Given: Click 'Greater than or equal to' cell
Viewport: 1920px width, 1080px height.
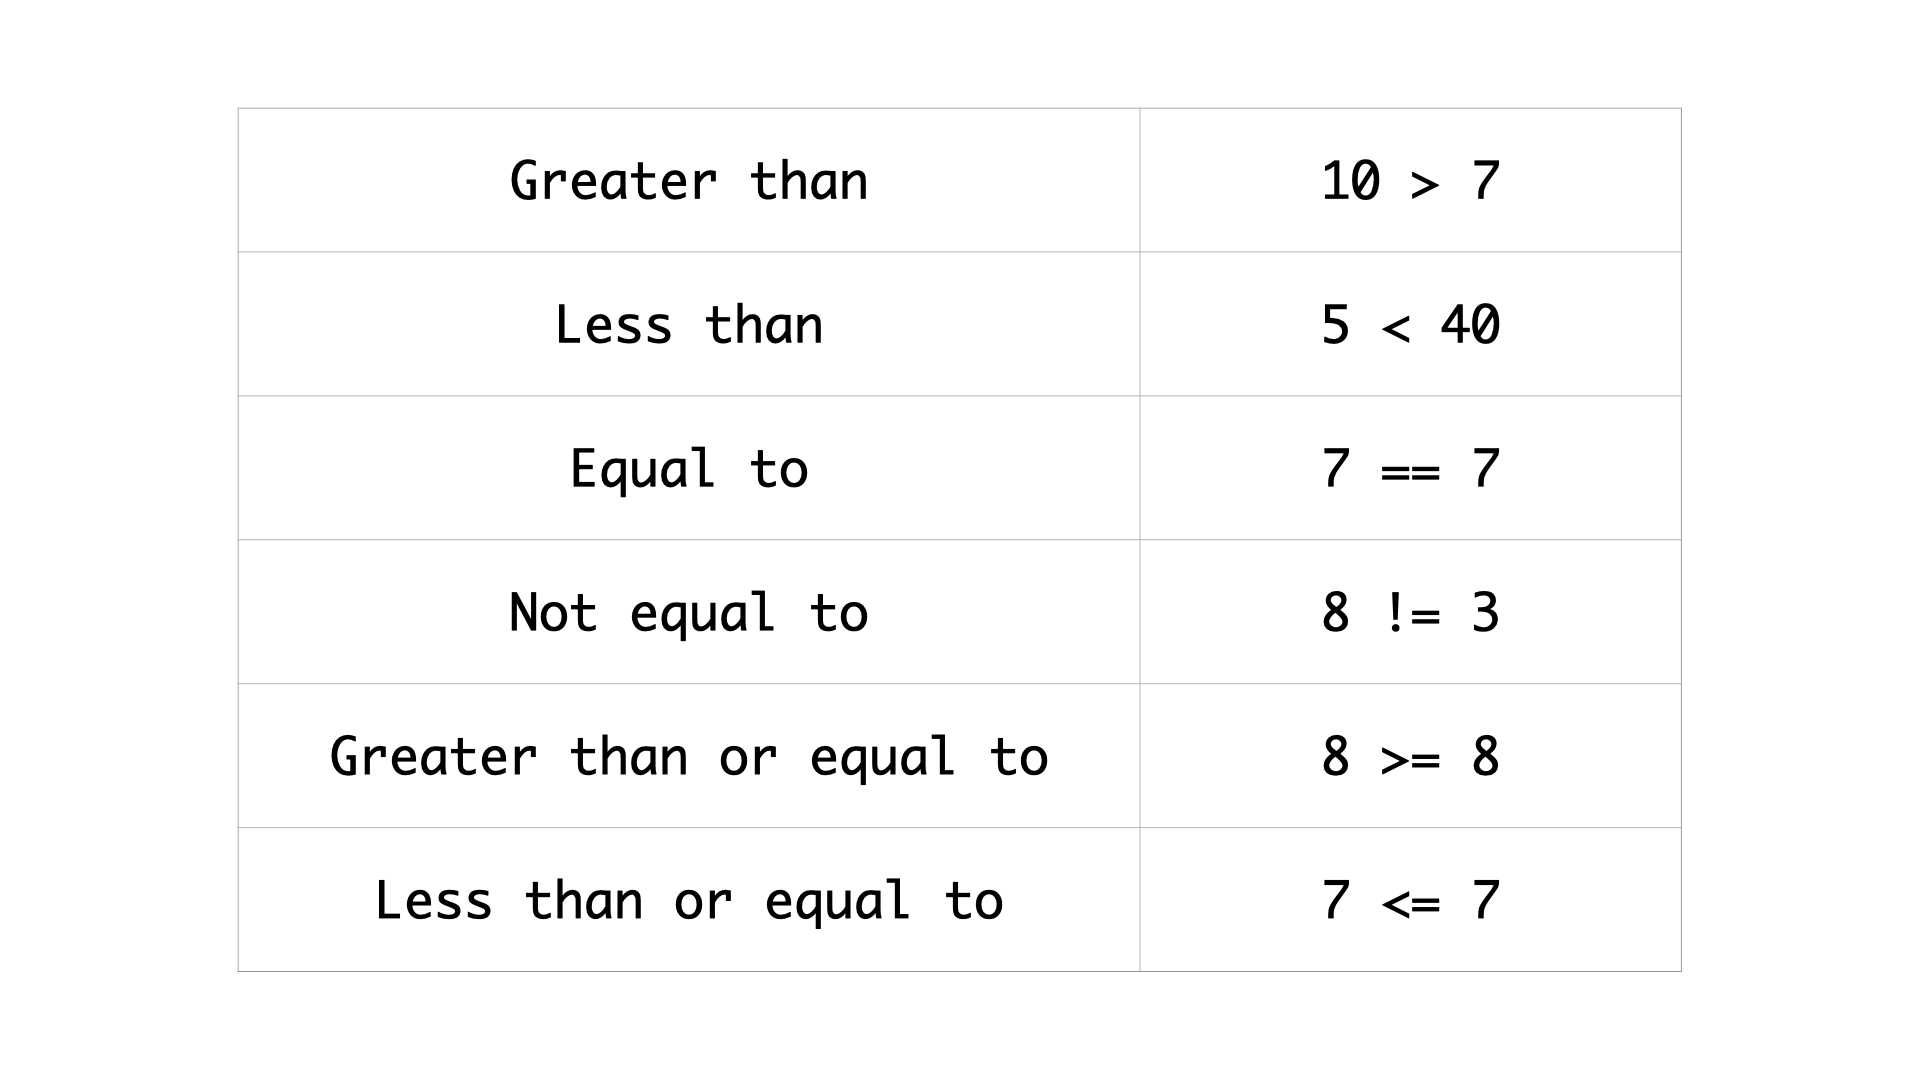Looking at the screenshot, I should (689, 756).
